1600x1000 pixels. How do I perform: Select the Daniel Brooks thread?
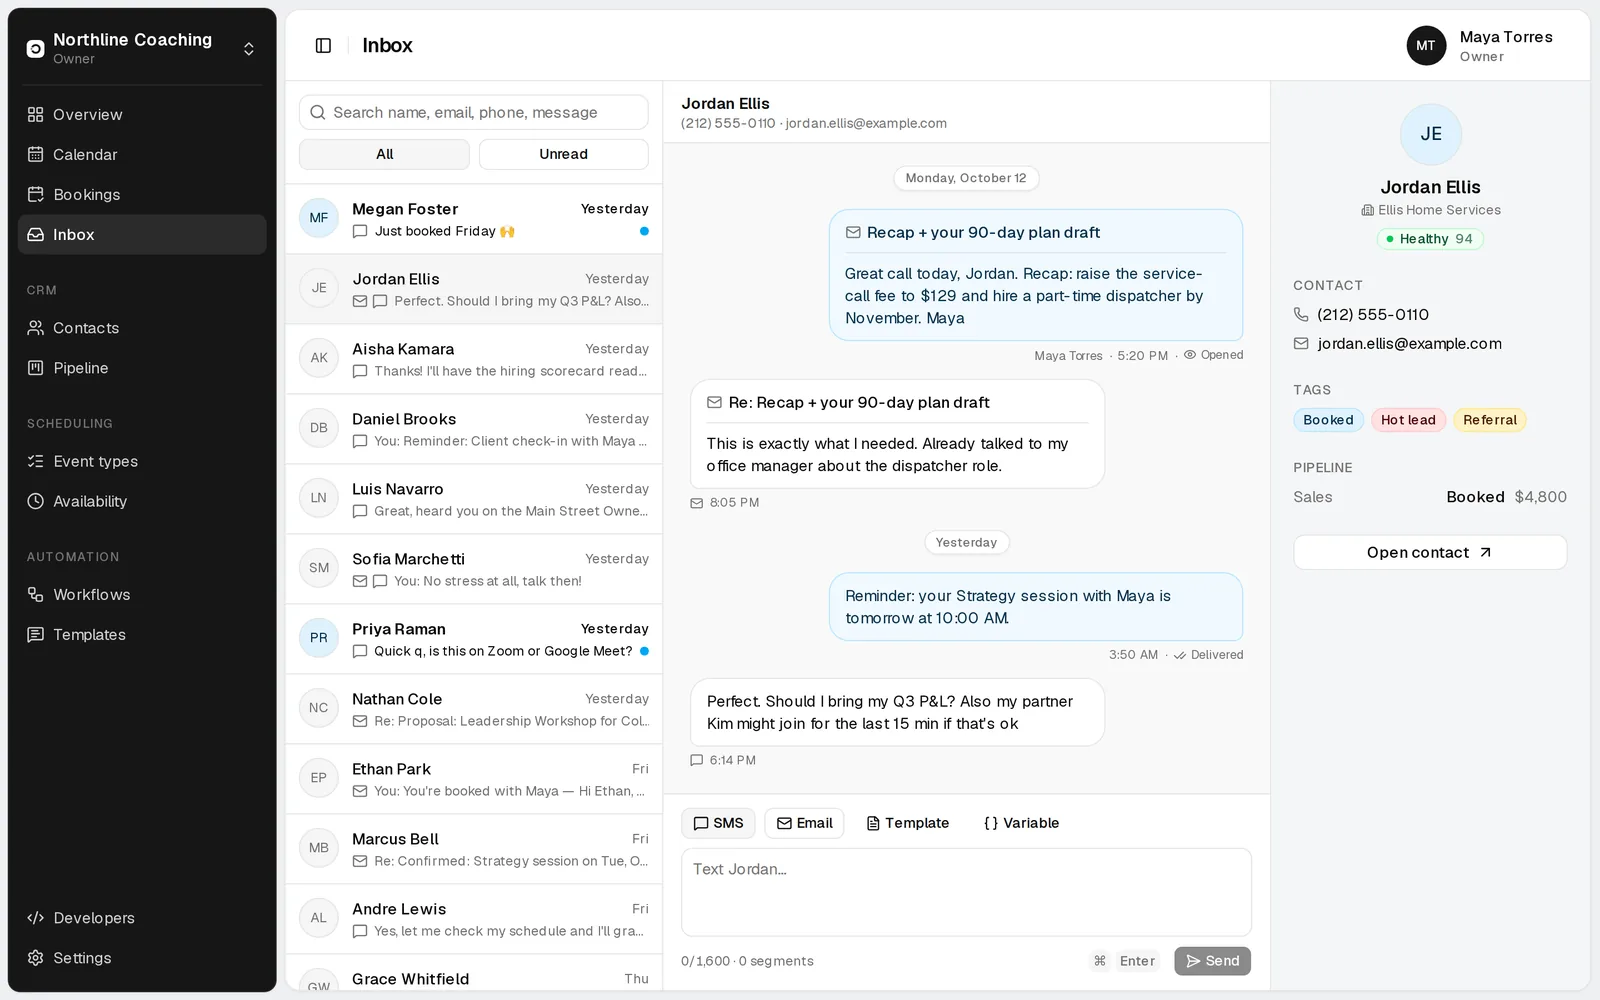pyautogui.click(x=474, y=429)
